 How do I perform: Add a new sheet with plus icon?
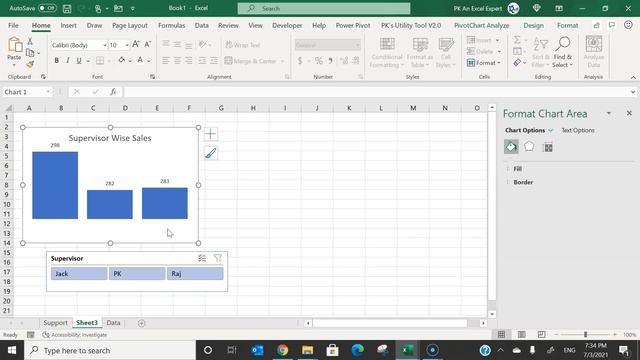coord(142,323)
